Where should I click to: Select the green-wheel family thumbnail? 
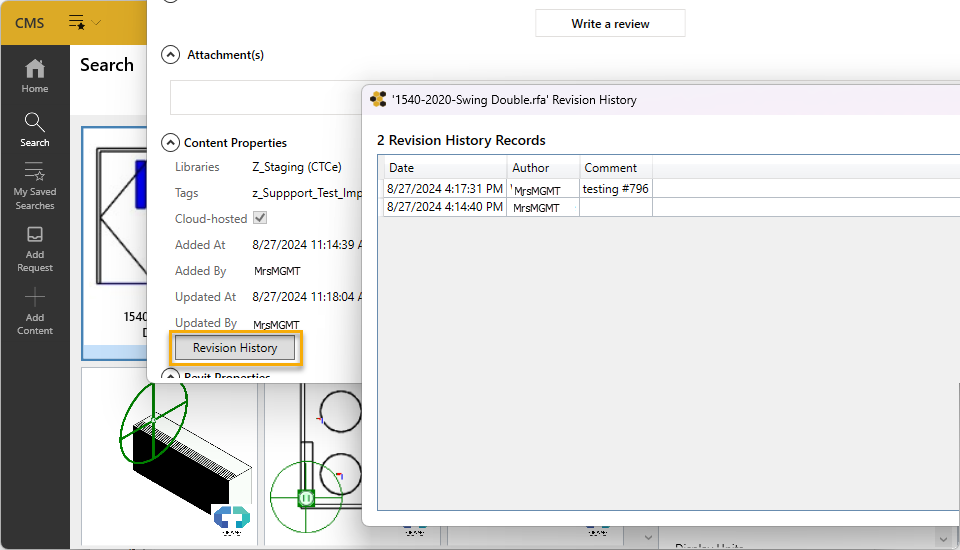click(168, 455)
